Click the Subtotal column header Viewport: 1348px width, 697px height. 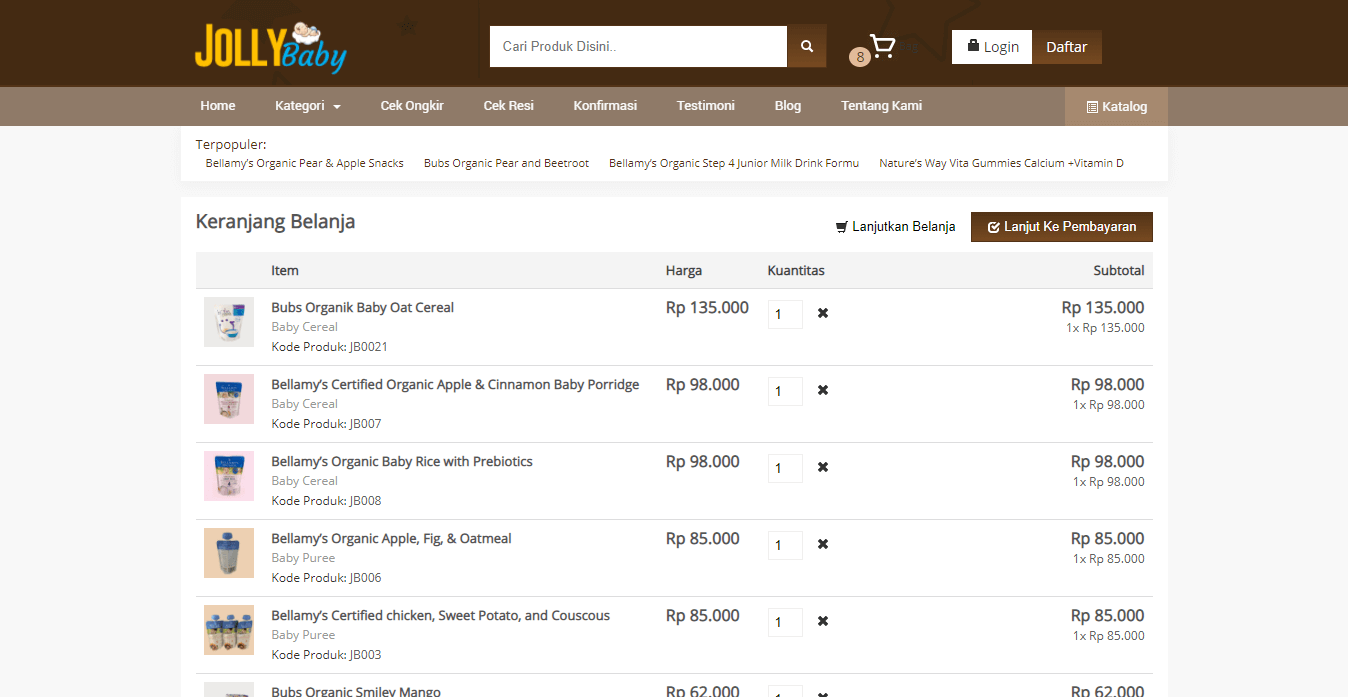1119,270
